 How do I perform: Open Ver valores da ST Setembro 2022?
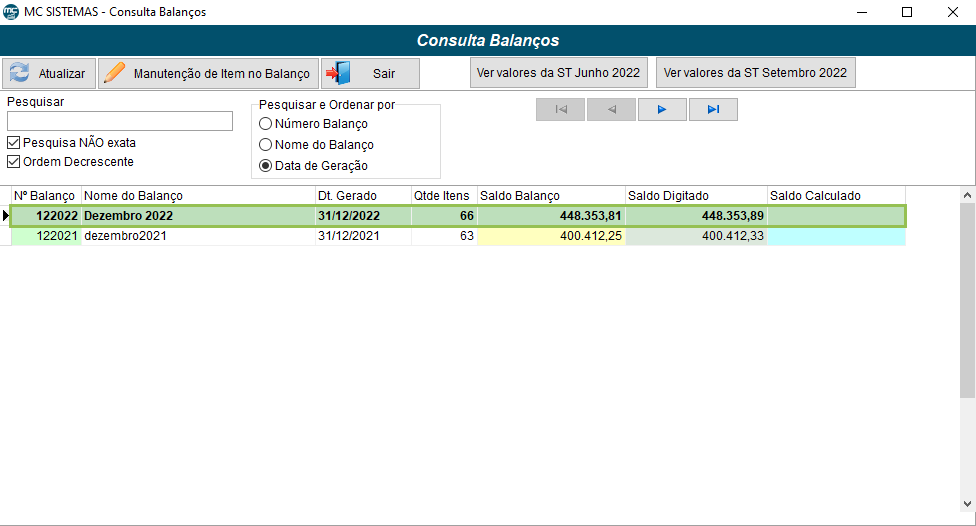755,73
